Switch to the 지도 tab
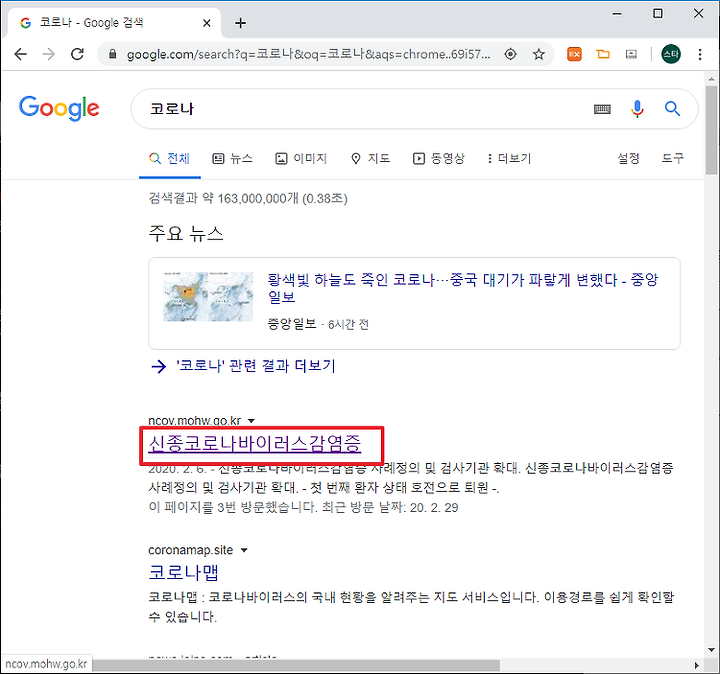Screen dimensions: 720x674 (370, 159)
